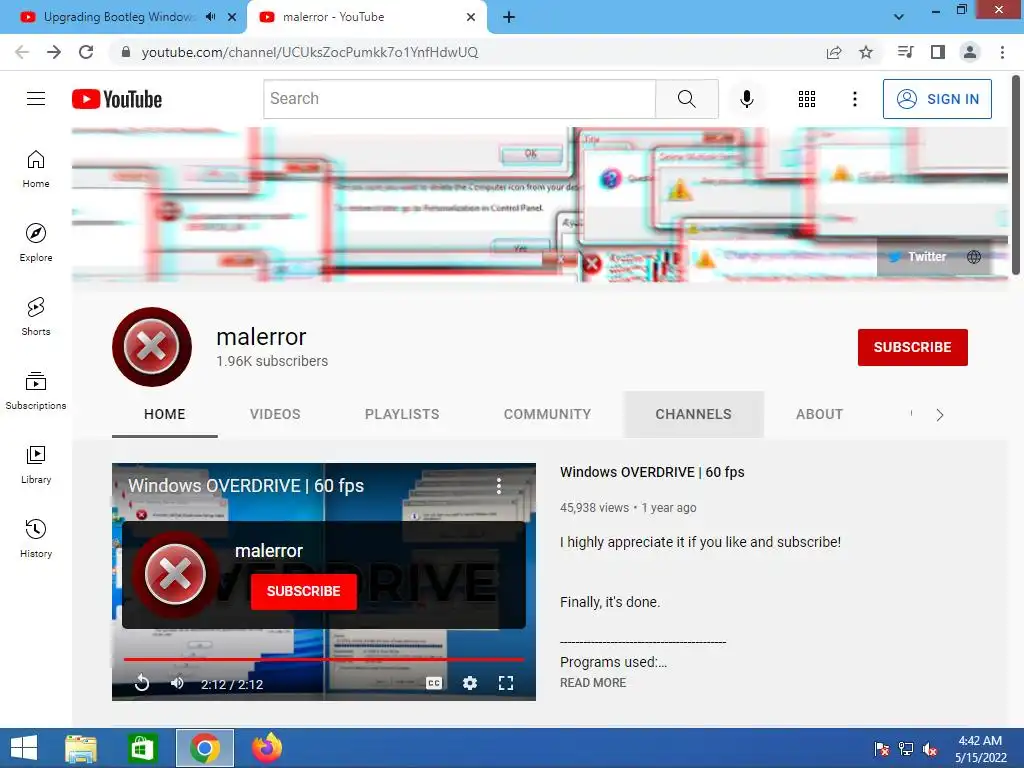The image size is (1024, 768).
Task: Open Home in the left sidebar
Action: coord(36,169)
